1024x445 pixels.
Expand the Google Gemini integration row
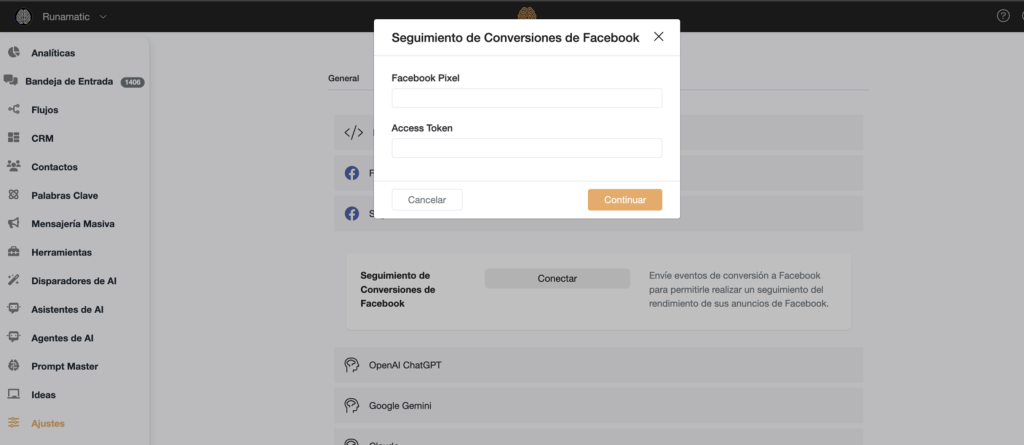(598, 406)
